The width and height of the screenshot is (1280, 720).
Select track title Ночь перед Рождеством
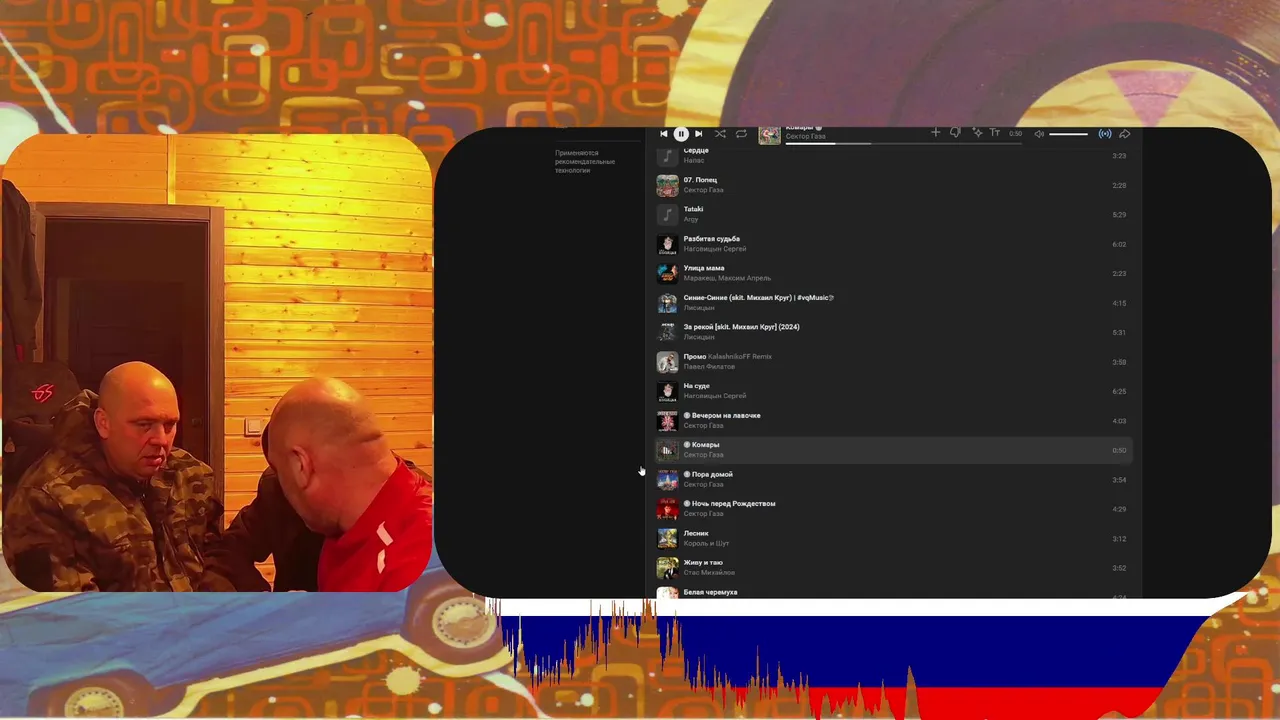tap(733, 504)
